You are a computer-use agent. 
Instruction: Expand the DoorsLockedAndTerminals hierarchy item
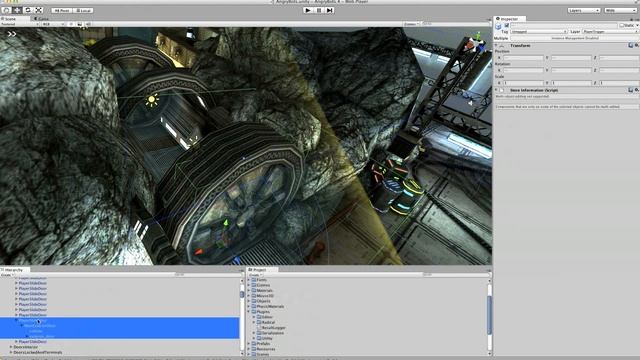point(11,352)
